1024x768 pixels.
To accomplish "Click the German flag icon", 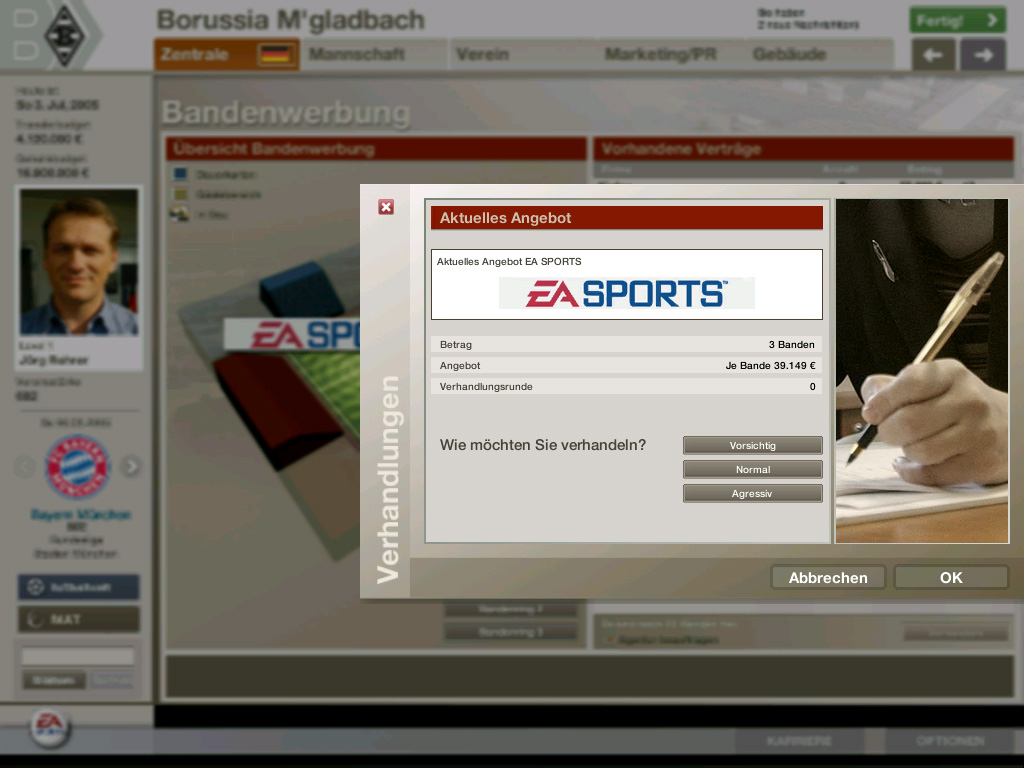I will click(x=274, y=55).
